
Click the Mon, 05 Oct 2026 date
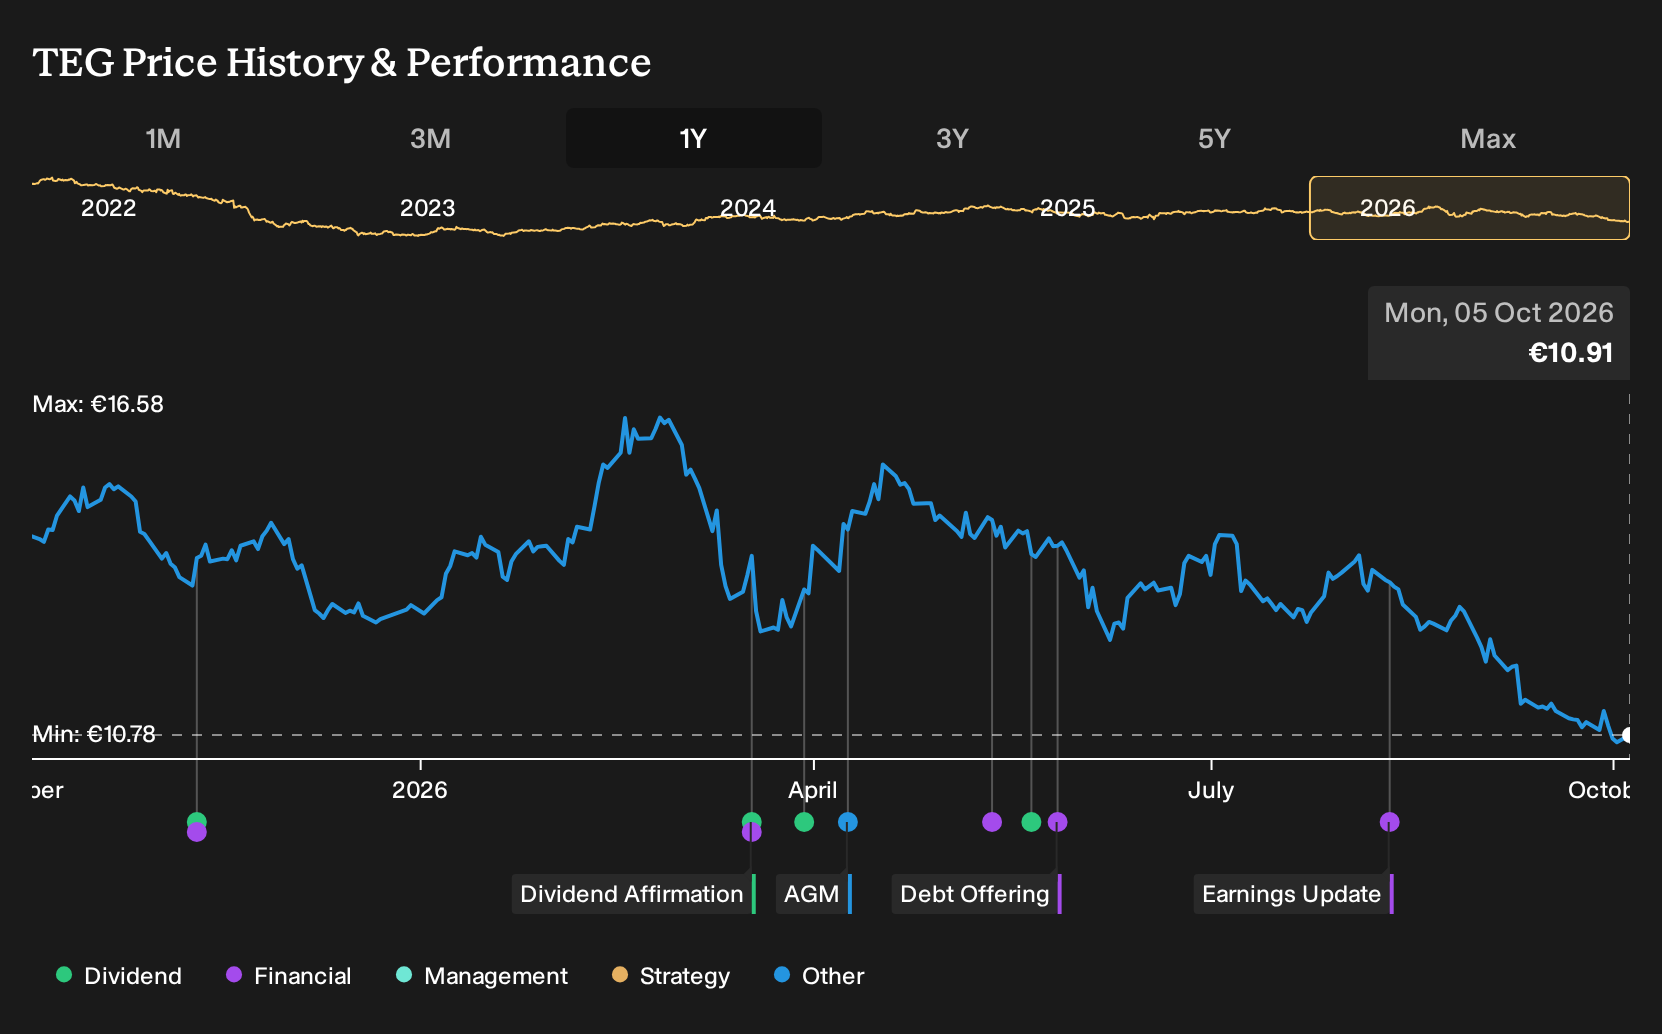tap(1499, 313)
